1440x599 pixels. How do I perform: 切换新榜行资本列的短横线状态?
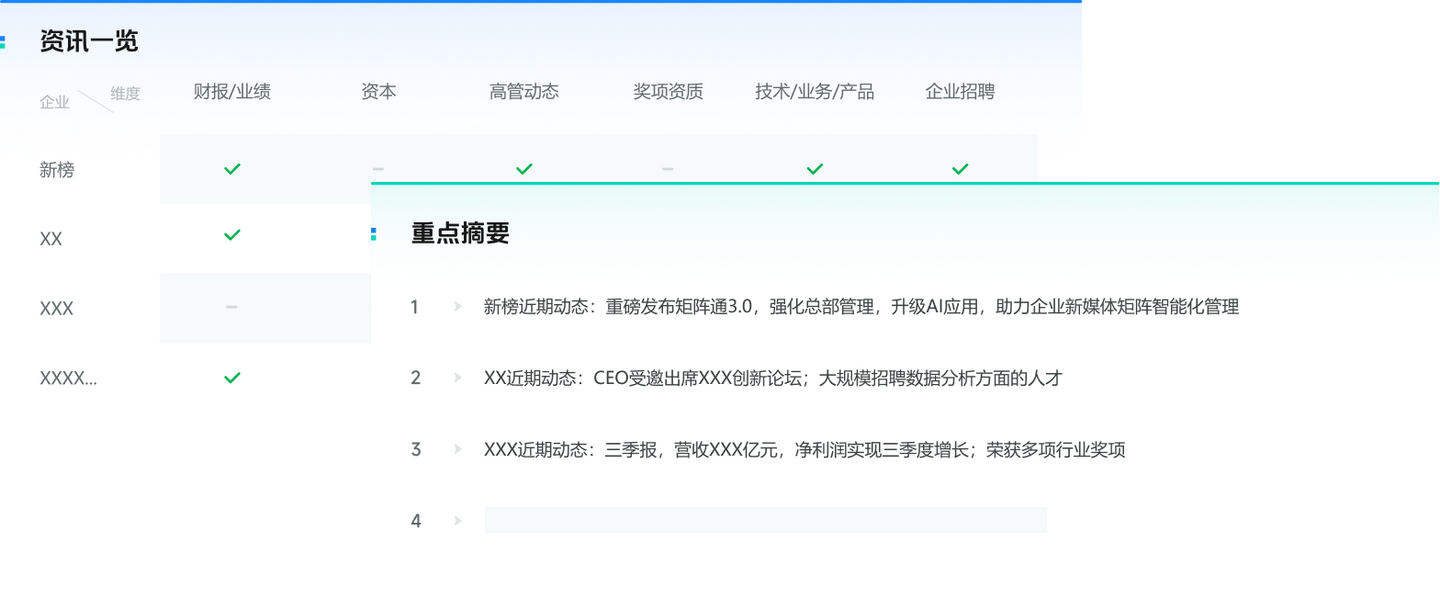[x=378, y=168]
